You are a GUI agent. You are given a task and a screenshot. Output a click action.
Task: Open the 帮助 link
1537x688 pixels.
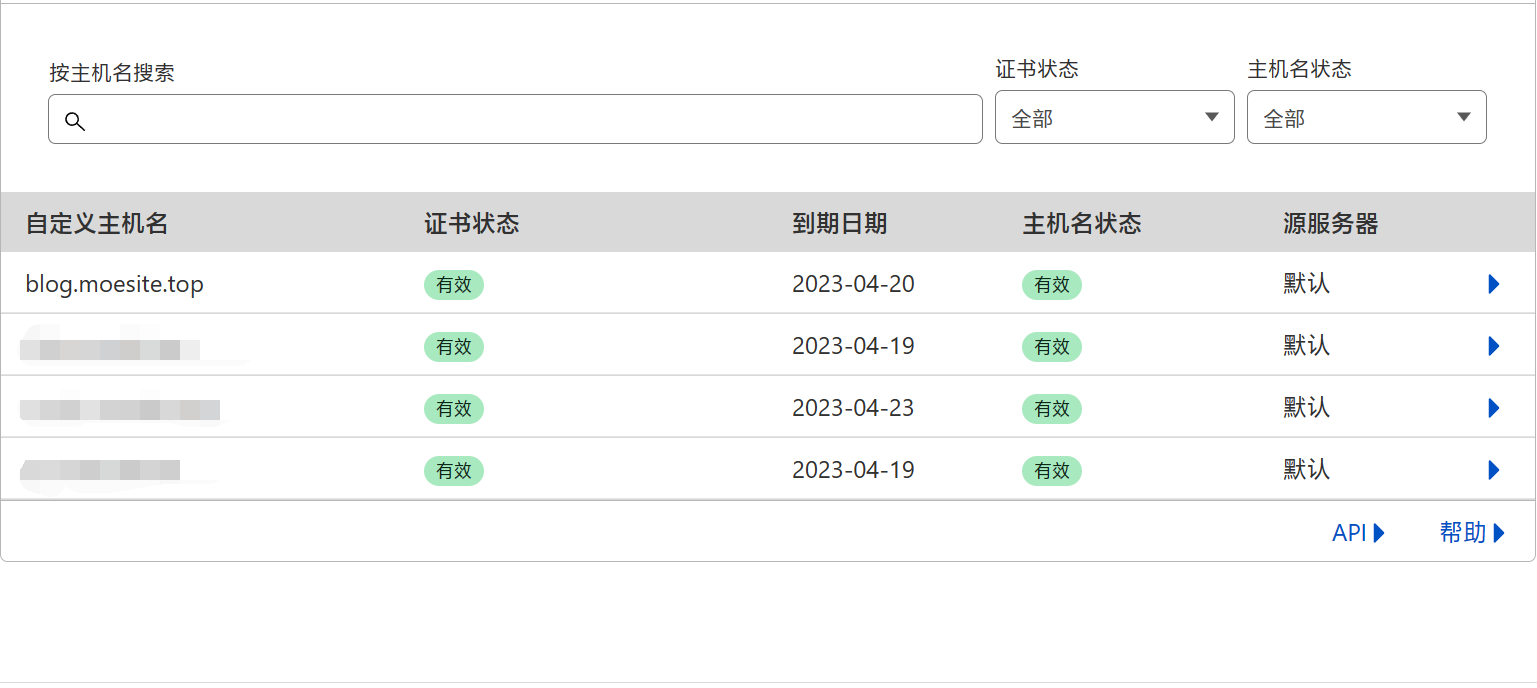coord(1472,533)
